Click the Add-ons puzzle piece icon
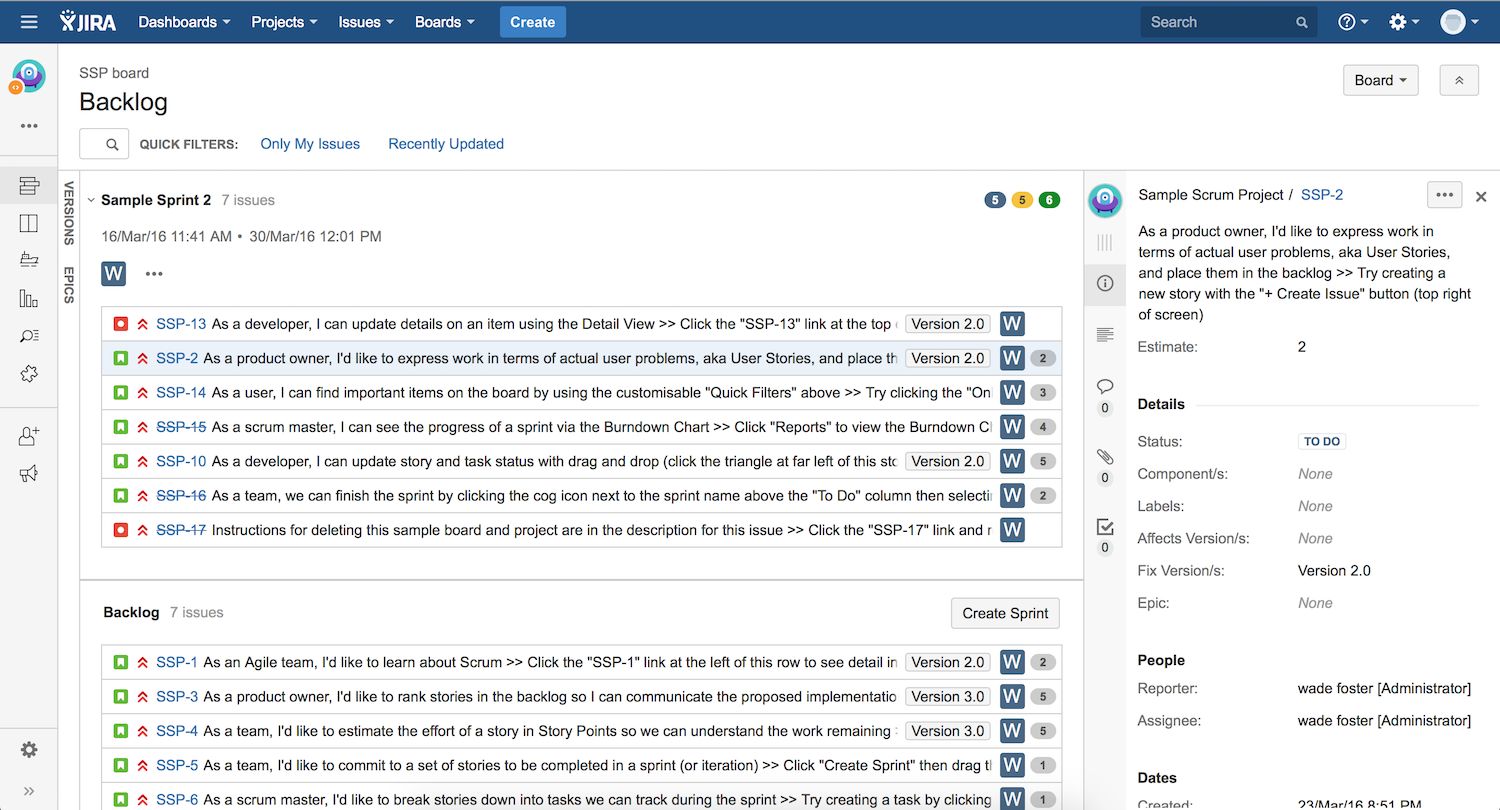 click(29, 373)
